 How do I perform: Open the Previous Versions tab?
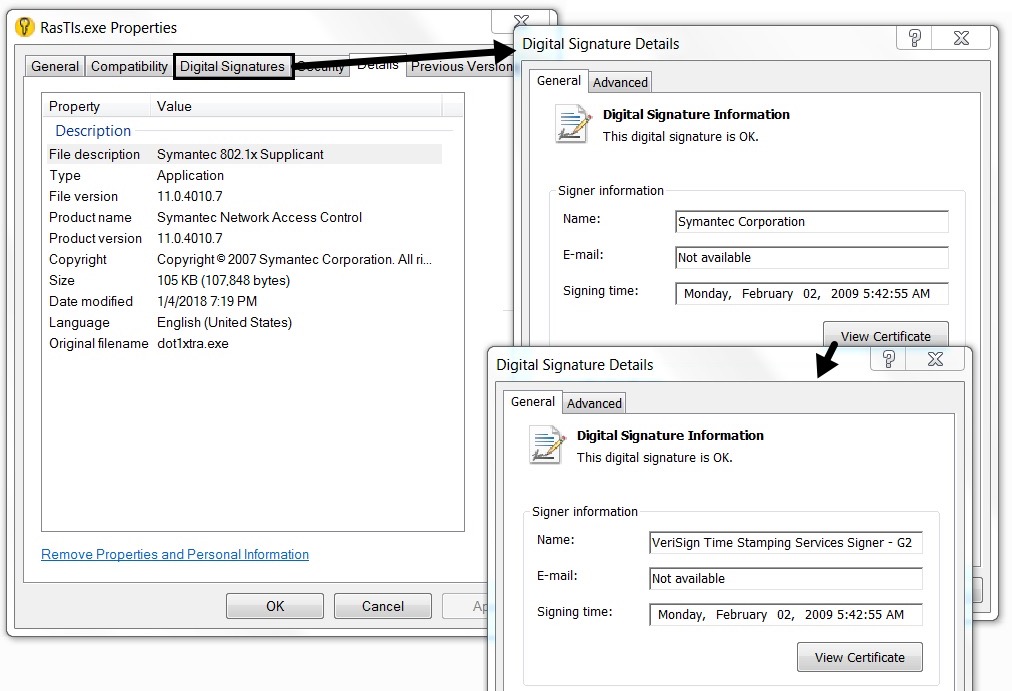click(461, 66)
